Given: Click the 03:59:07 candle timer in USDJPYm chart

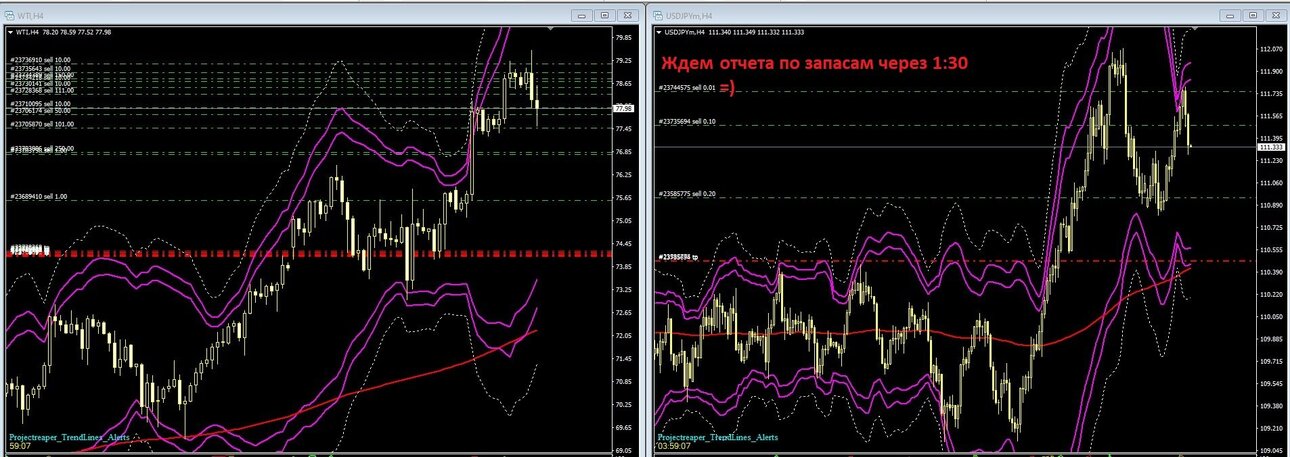Looking at the screenshot, I should pos(673,447).
